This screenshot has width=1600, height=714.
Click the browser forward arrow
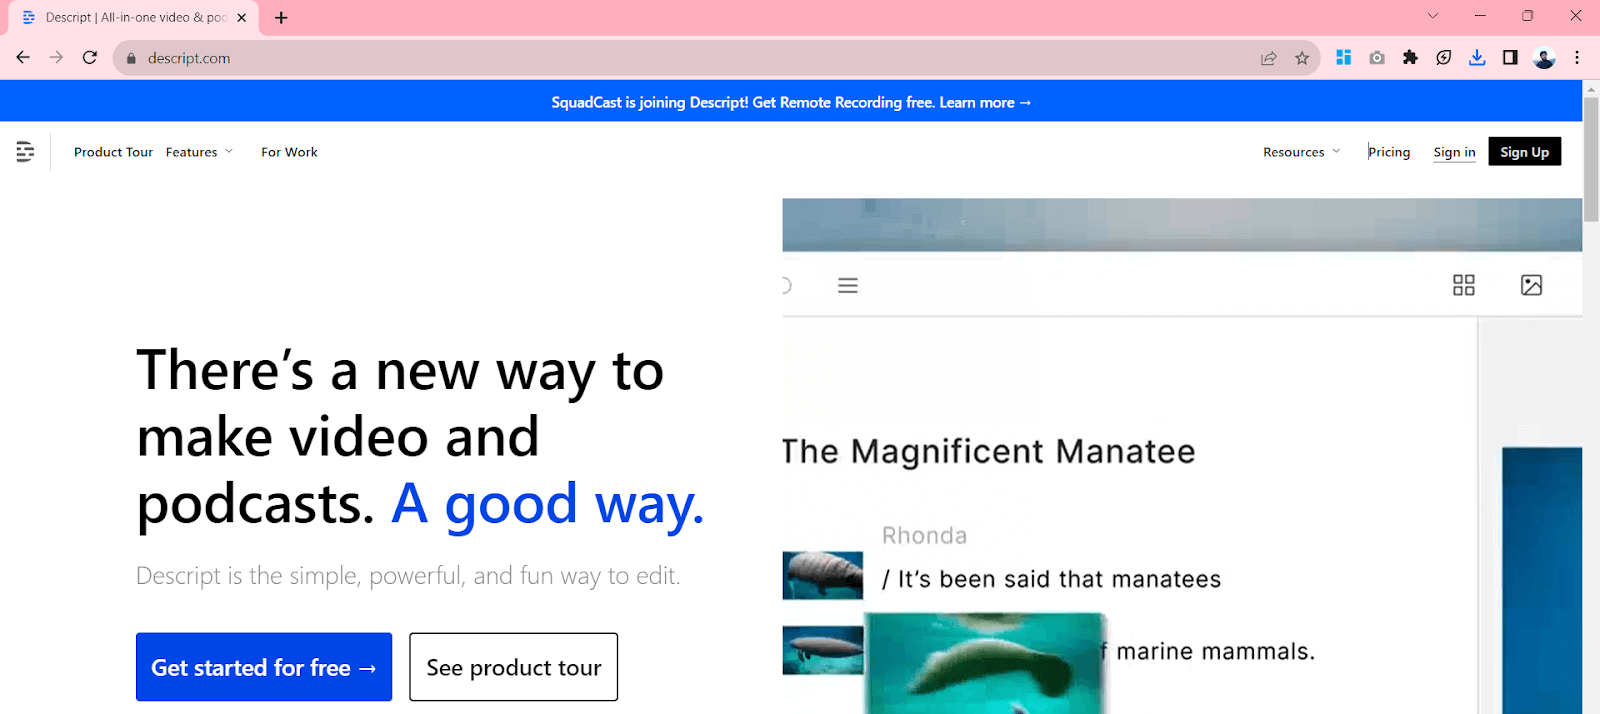click(x=56, y=58)
